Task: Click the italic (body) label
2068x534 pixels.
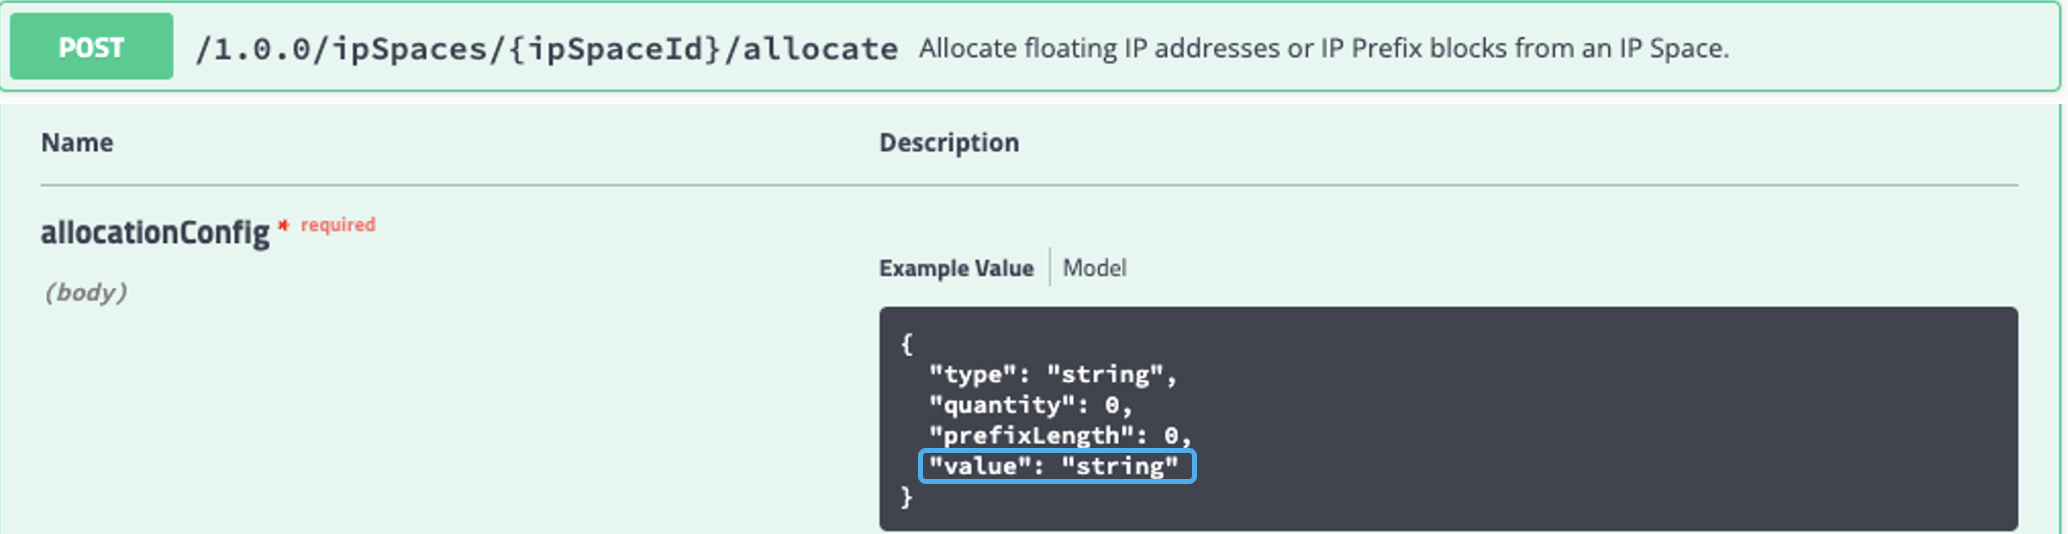Action: (x=85, y=292)
